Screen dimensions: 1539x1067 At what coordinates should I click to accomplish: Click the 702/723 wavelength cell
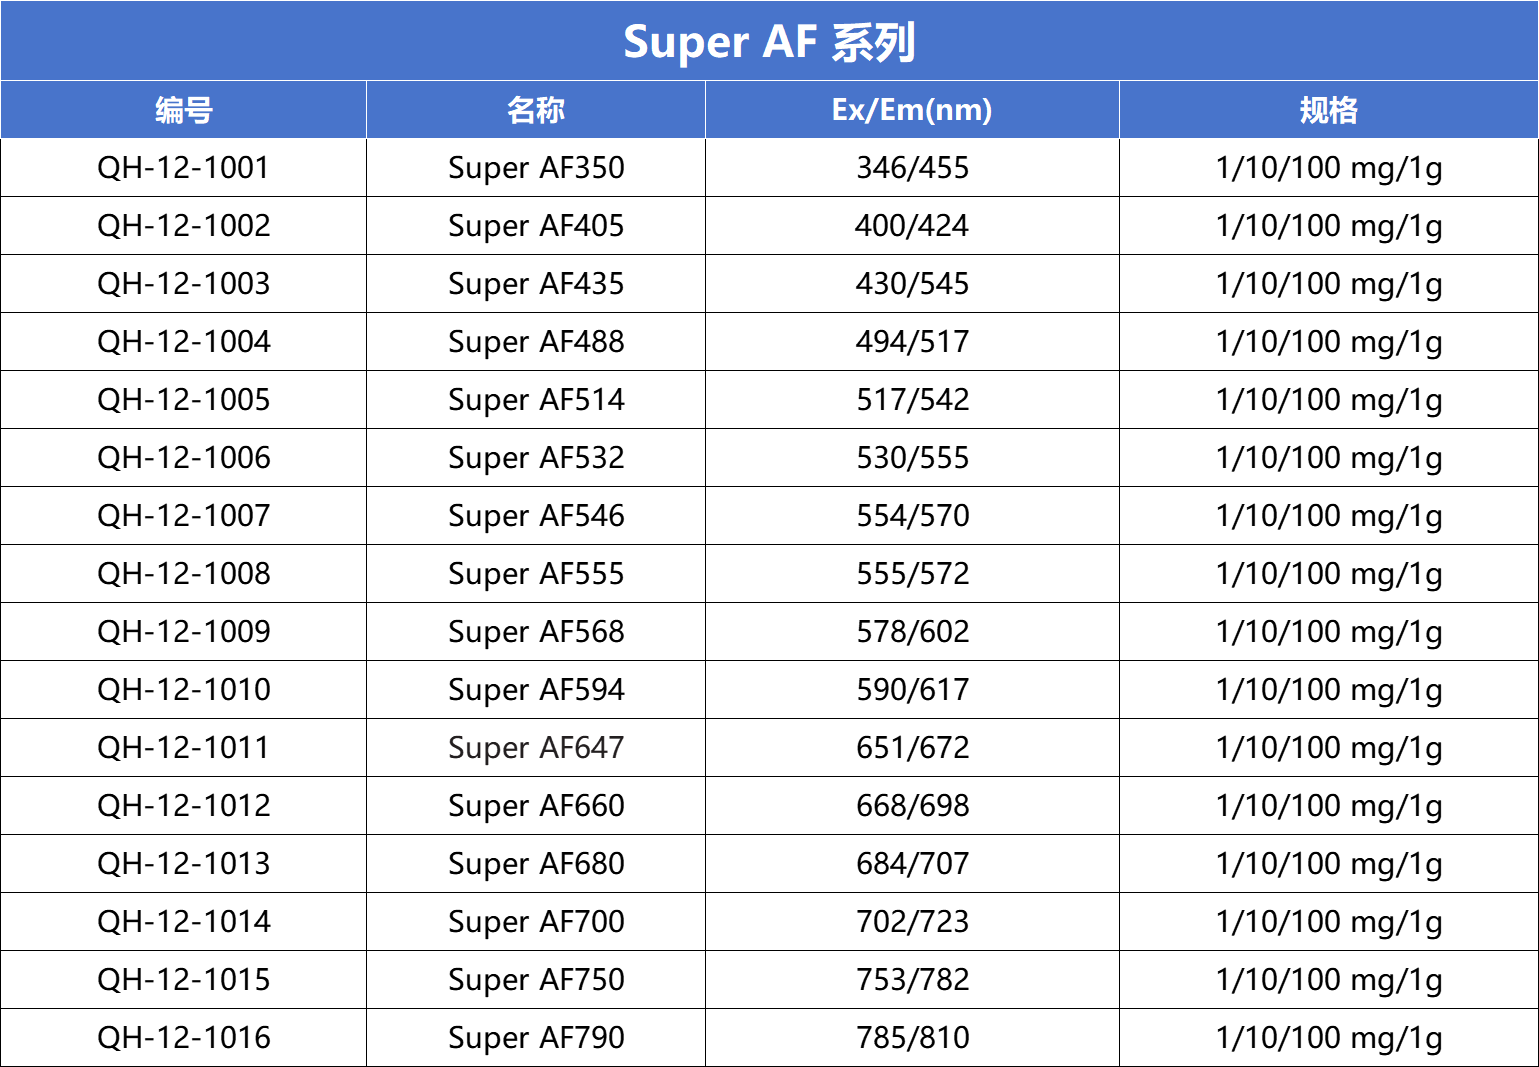912,921
